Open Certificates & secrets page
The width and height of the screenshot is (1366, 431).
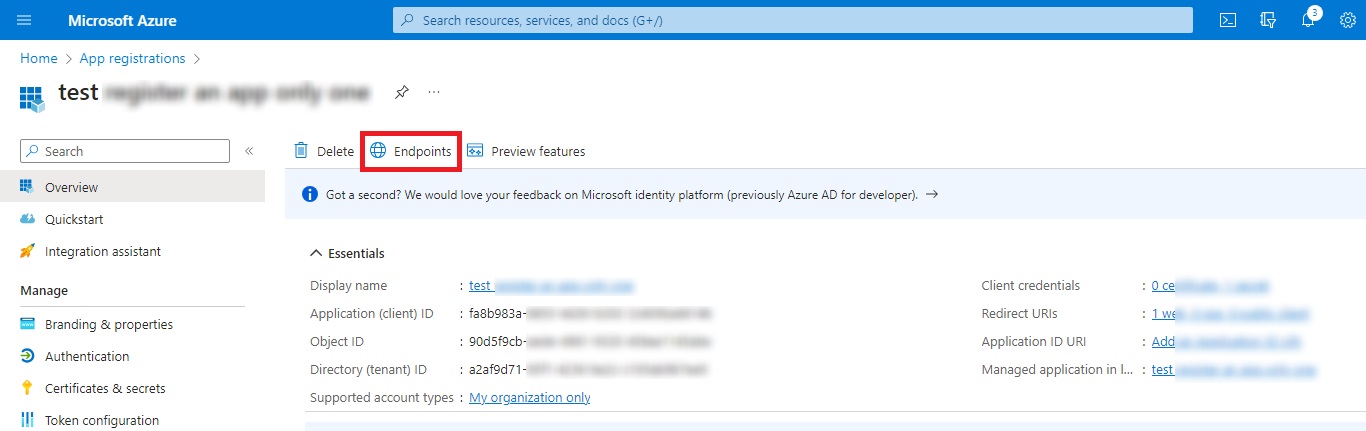[x=105, y=388]
